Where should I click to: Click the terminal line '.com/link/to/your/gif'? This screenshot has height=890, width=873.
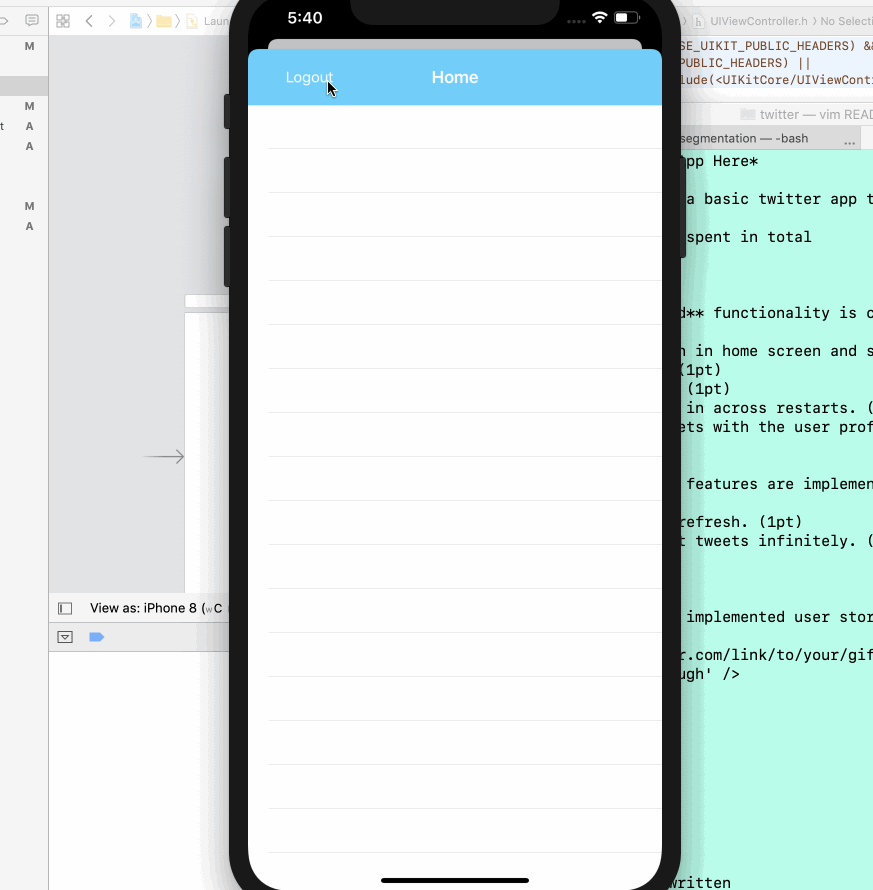click(777, 655)
